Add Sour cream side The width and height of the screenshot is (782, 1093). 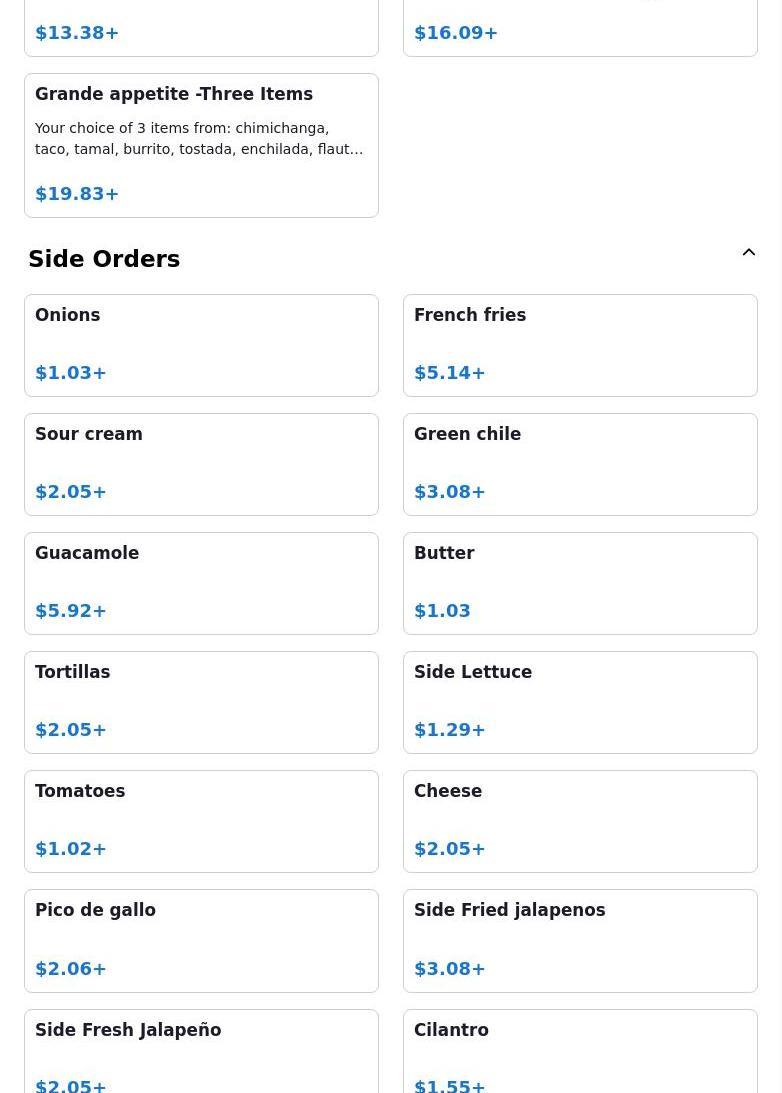(x=201, y=464)
